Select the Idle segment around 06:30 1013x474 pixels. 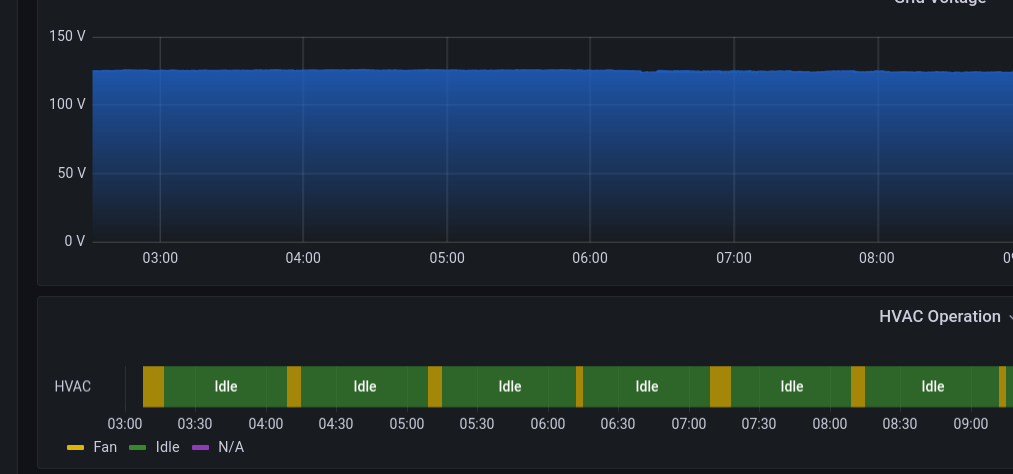point(646,387)
